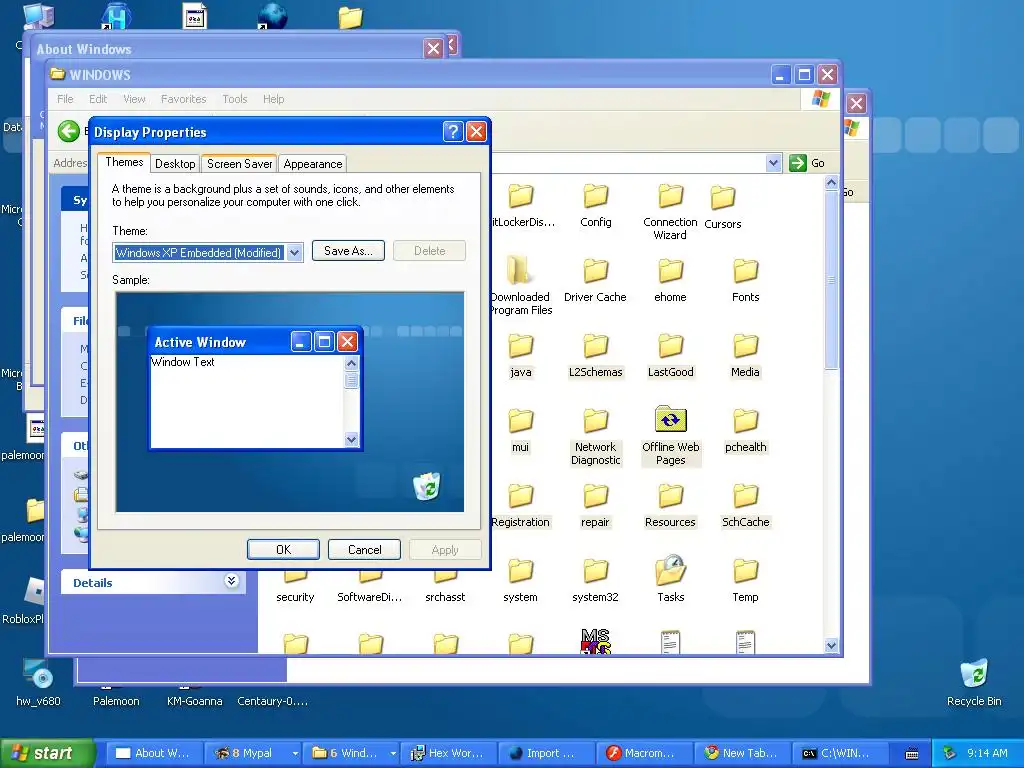Switch to C:\WIN... taskbar button
The height and width of the screenshot is (768, 1024).
(x=840, y=753)
